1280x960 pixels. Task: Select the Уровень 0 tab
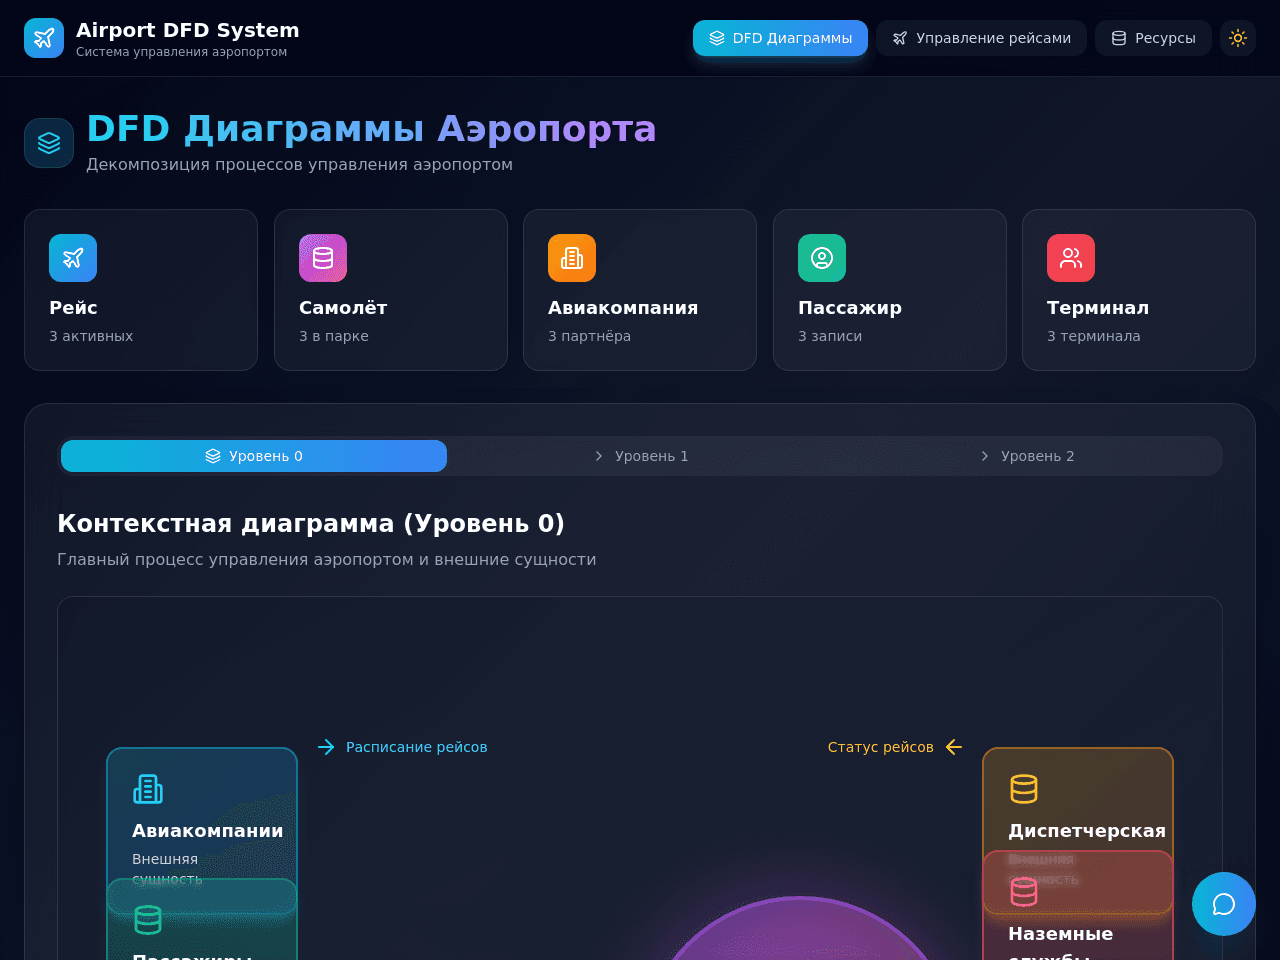(254, 456)
